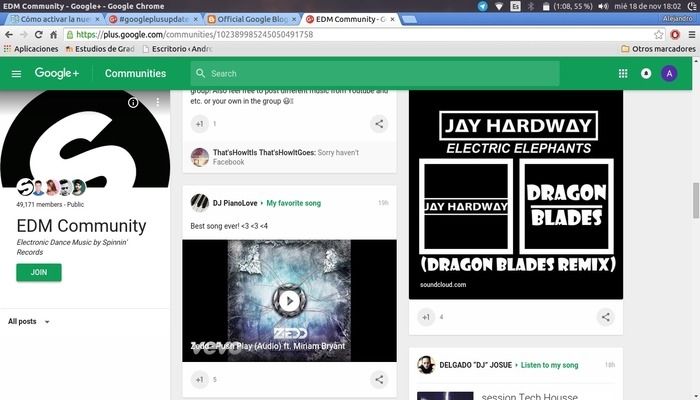The image size is (700, 400).
Task: Switch to Official Google Blog tab
Action: [251, 19]
